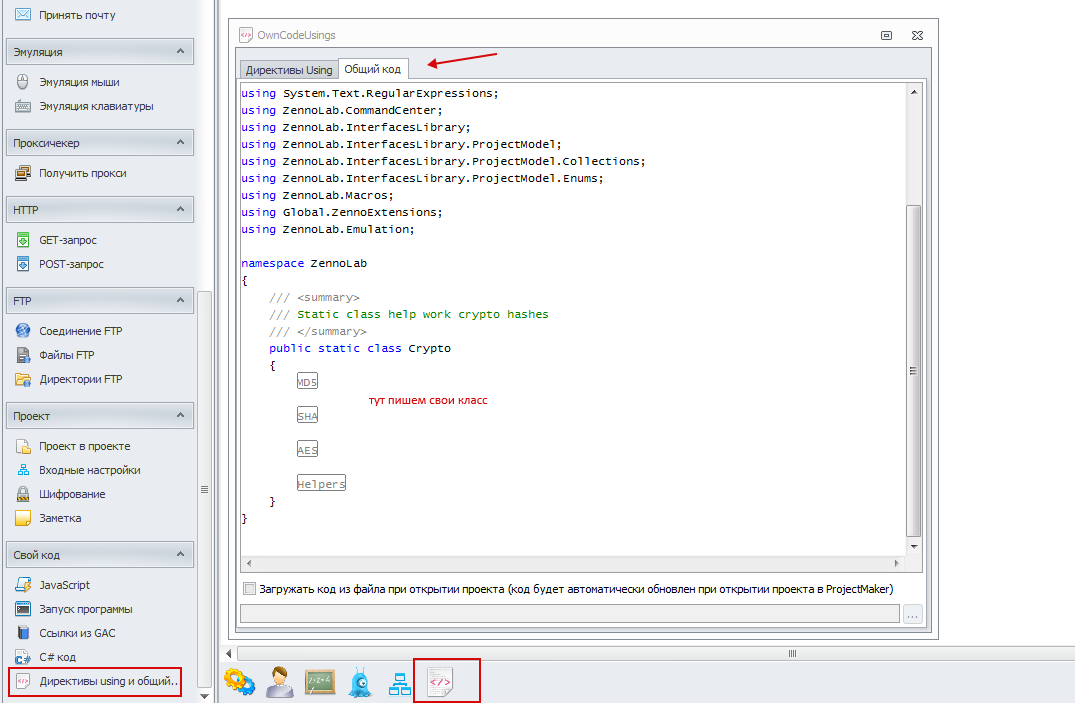Expand the collapsed MD5 code region
The height and width of the screenshot is (703, 1075).
click(307, 382)
